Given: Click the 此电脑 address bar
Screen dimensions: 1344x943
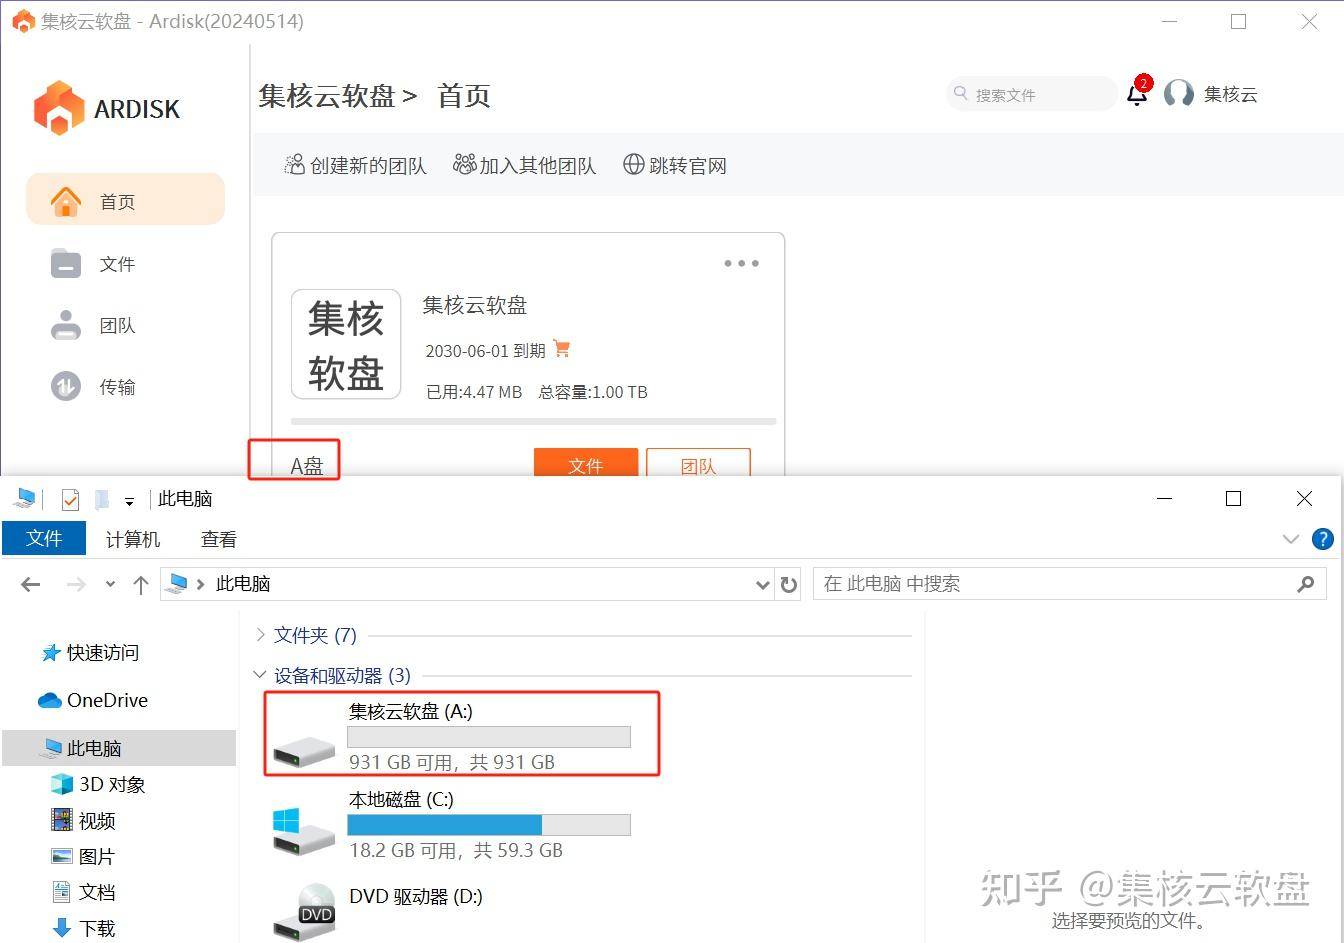Looking at the screenshot, I should [x=467, y=584].
